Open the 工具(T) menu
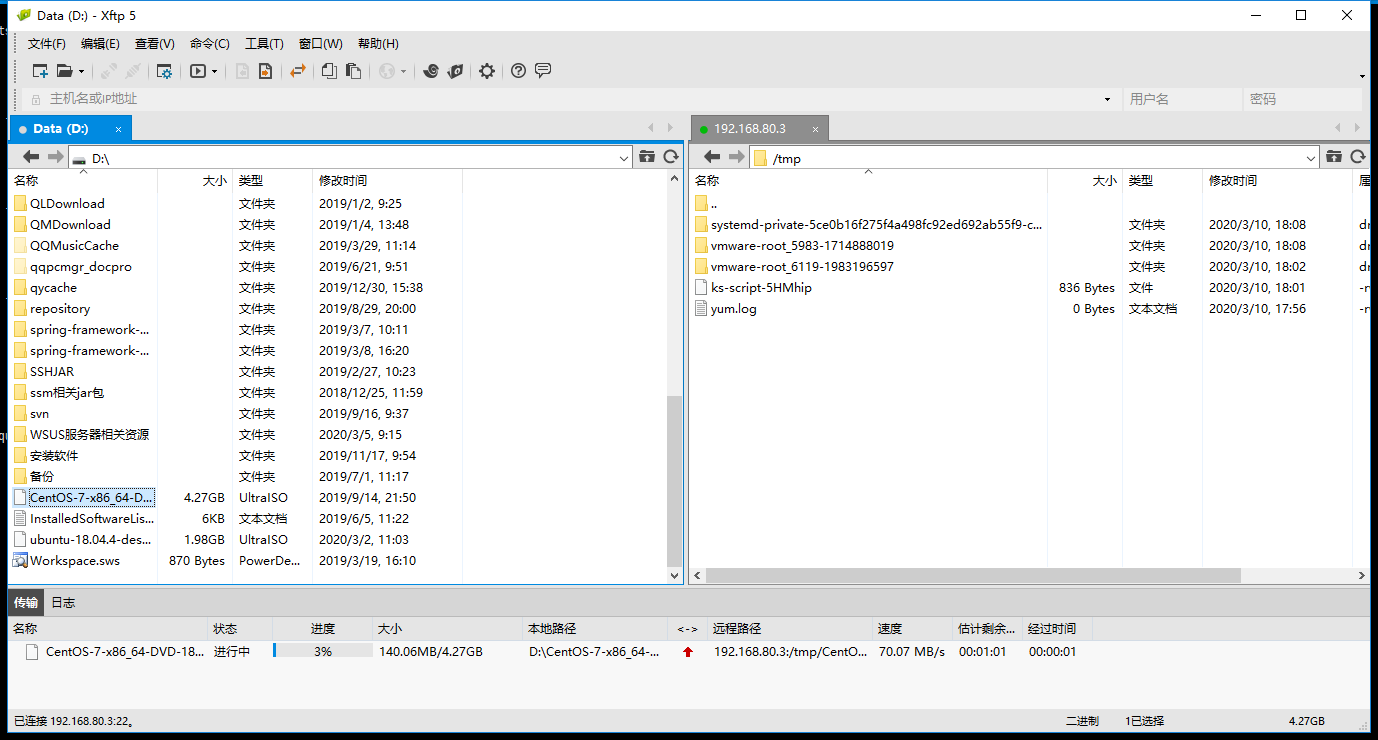 [x=265, y=44]
